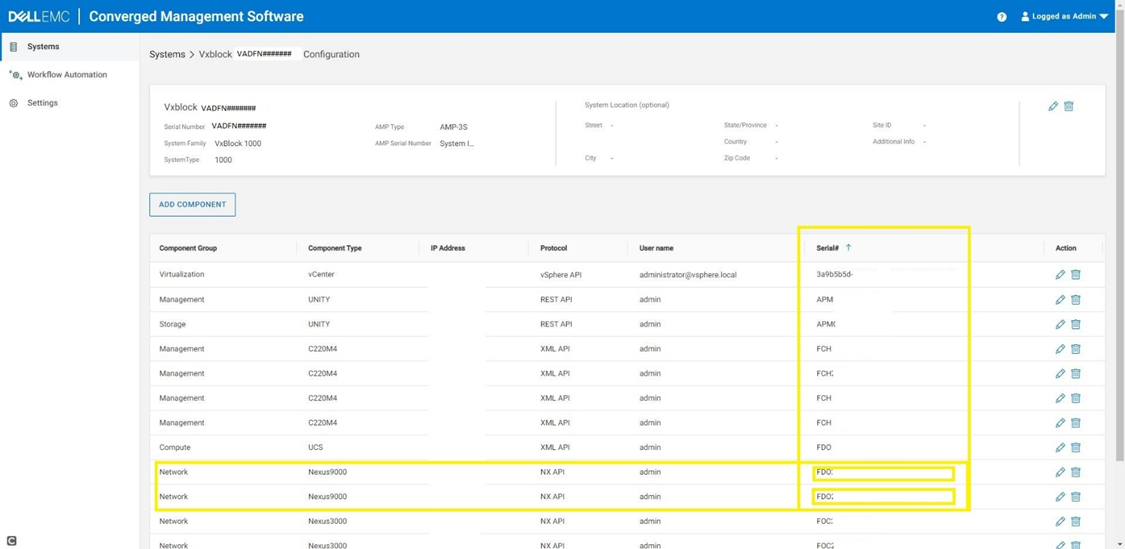Delete the Storage UNITY component
This screenshot has width=1125, height=549.
coord(1075,324)
